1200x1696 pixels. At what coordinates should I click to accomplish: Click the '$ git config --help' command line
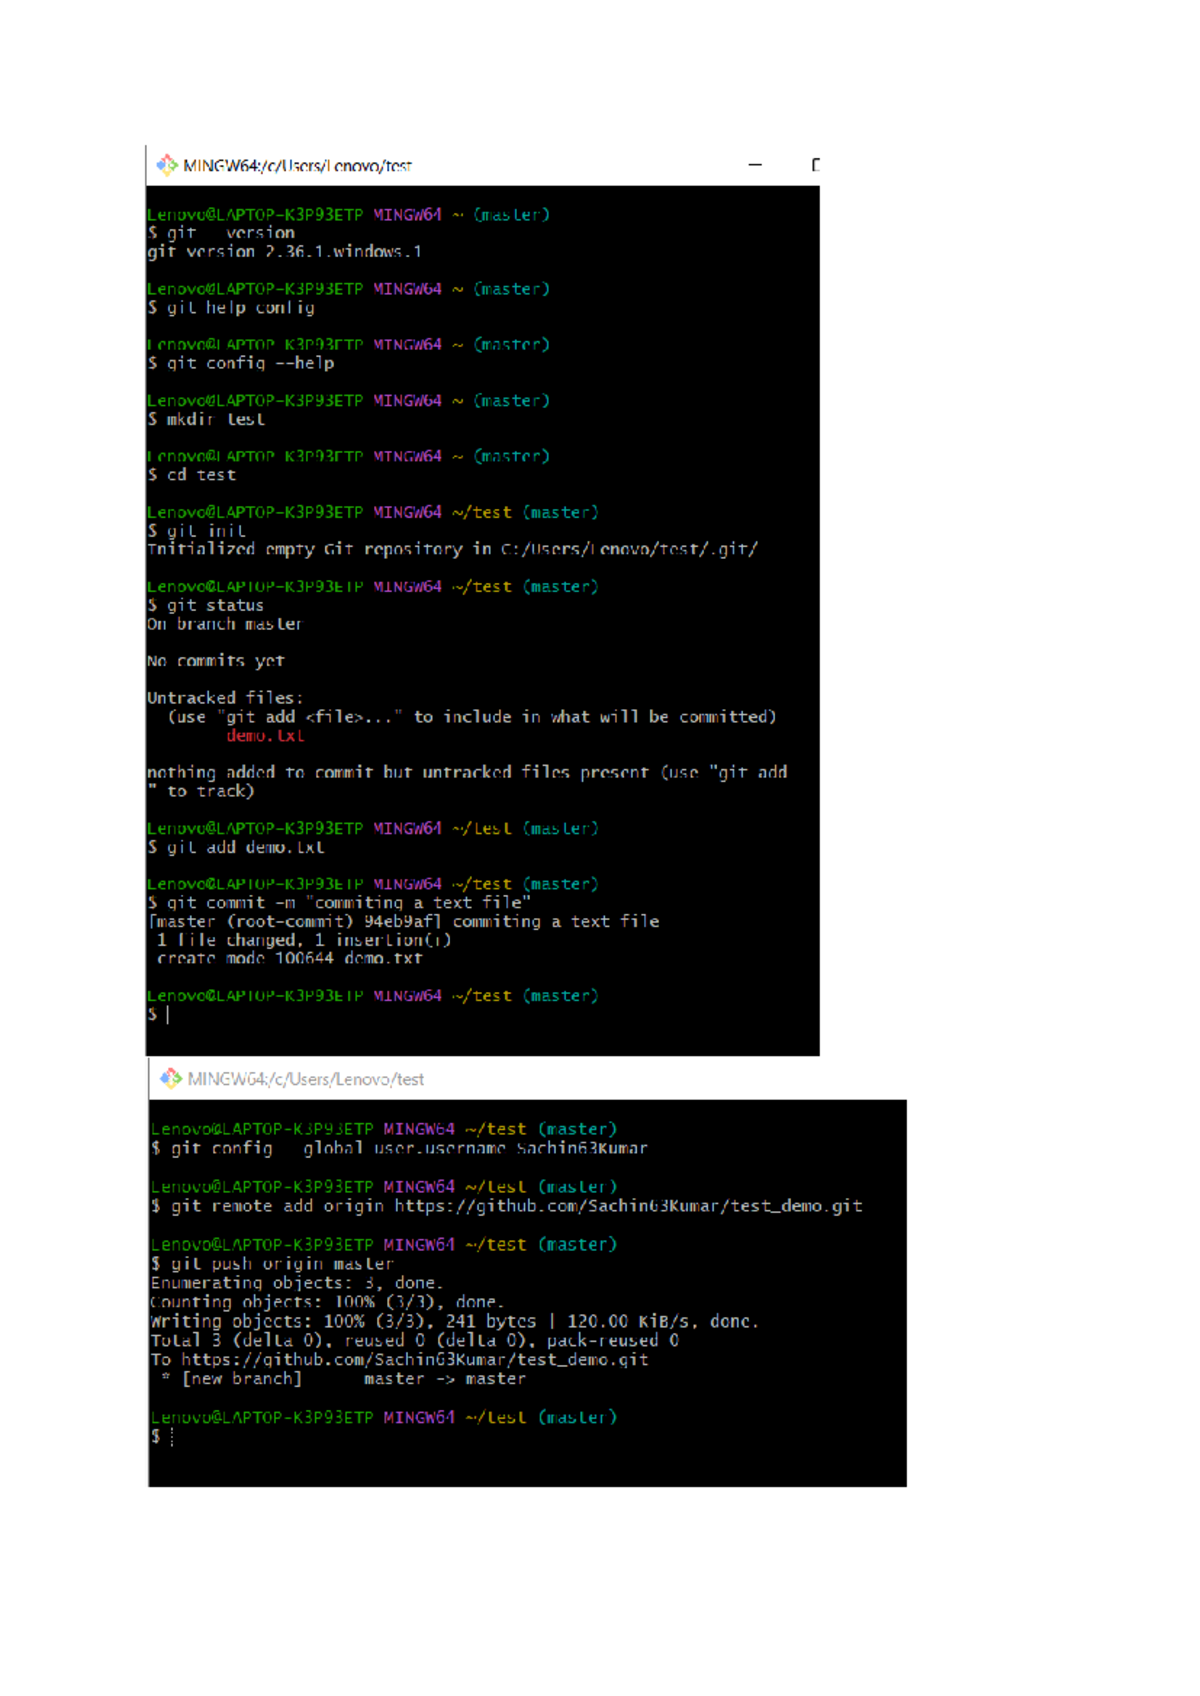click(241, 363)
